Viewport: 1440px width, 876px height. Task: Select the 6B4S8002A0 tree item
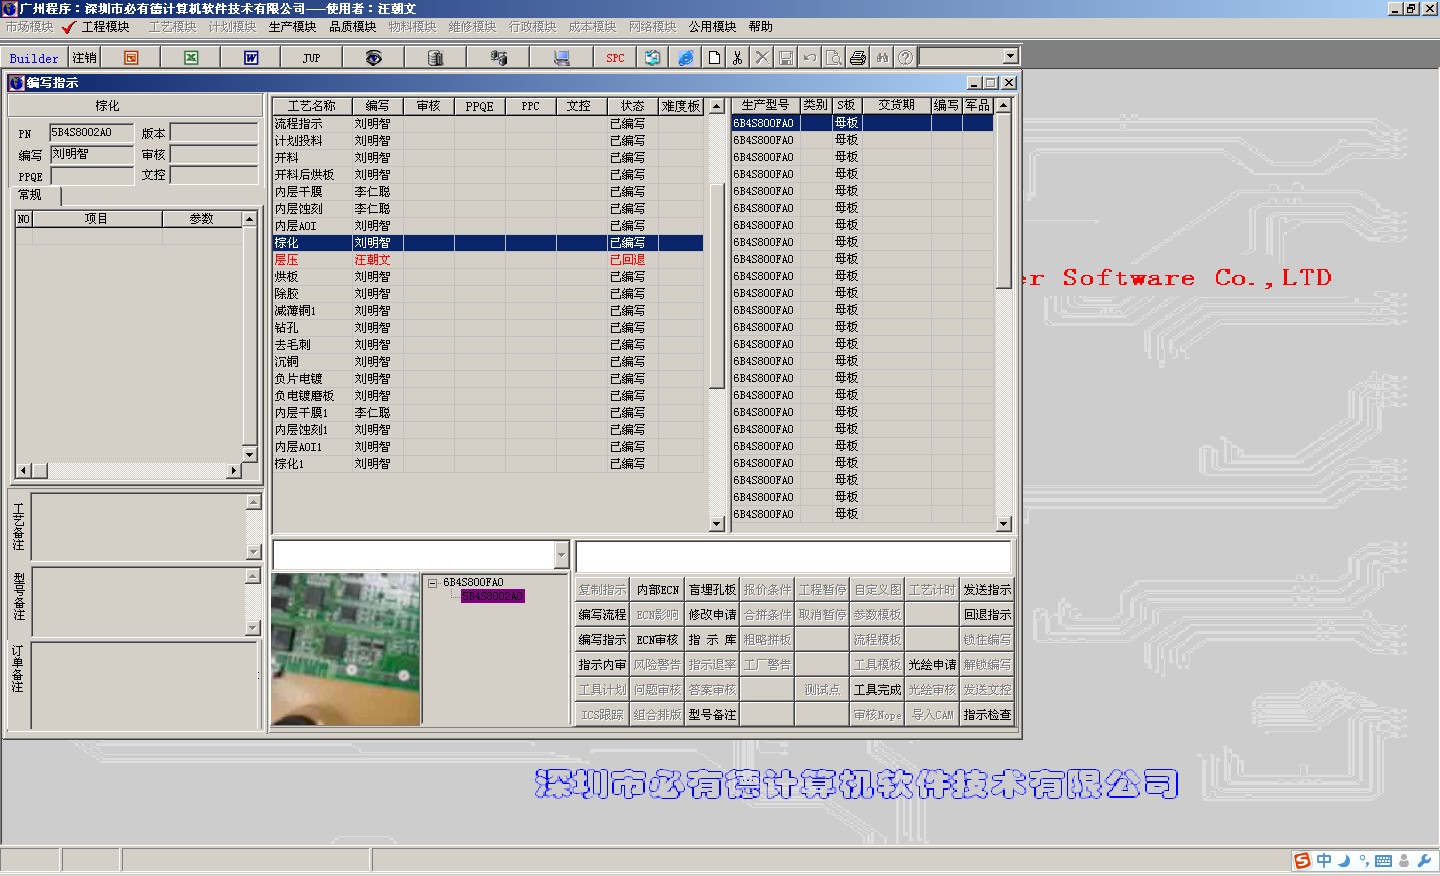492,596
